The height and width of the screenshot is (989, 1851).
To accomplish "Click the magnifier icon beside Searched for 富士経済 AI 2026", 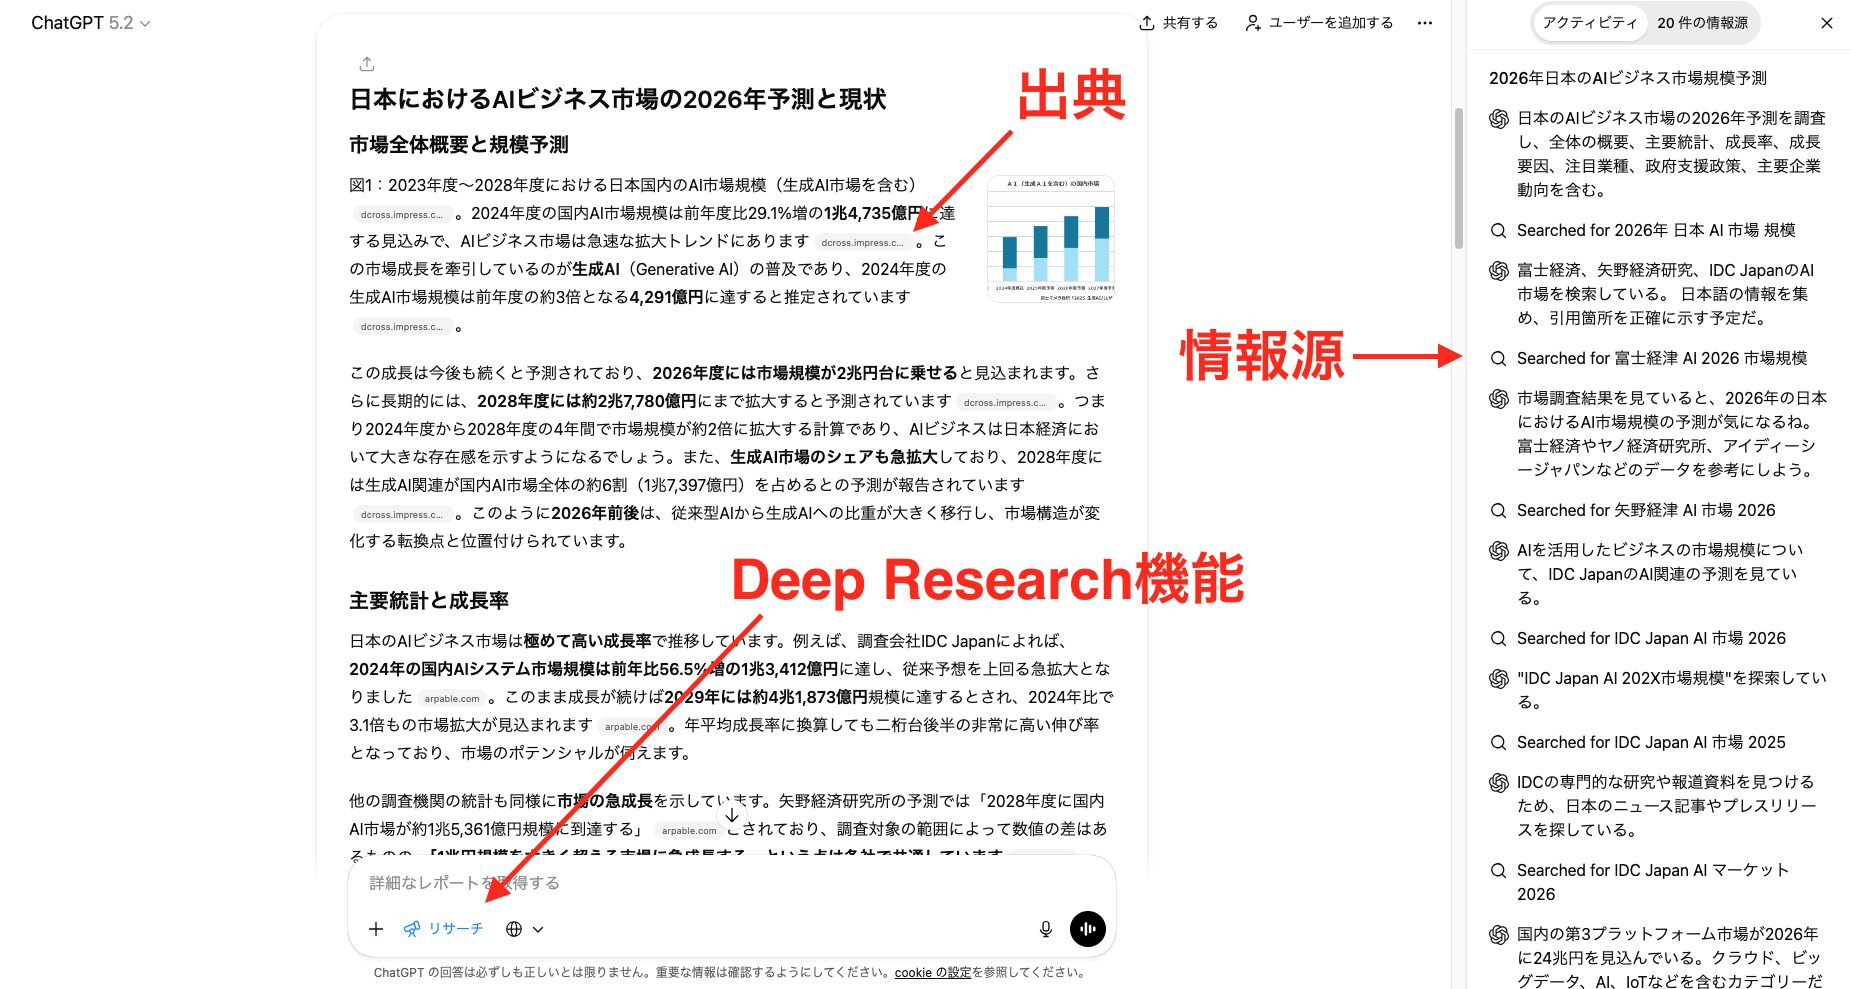I will (x=1498, y=357).
